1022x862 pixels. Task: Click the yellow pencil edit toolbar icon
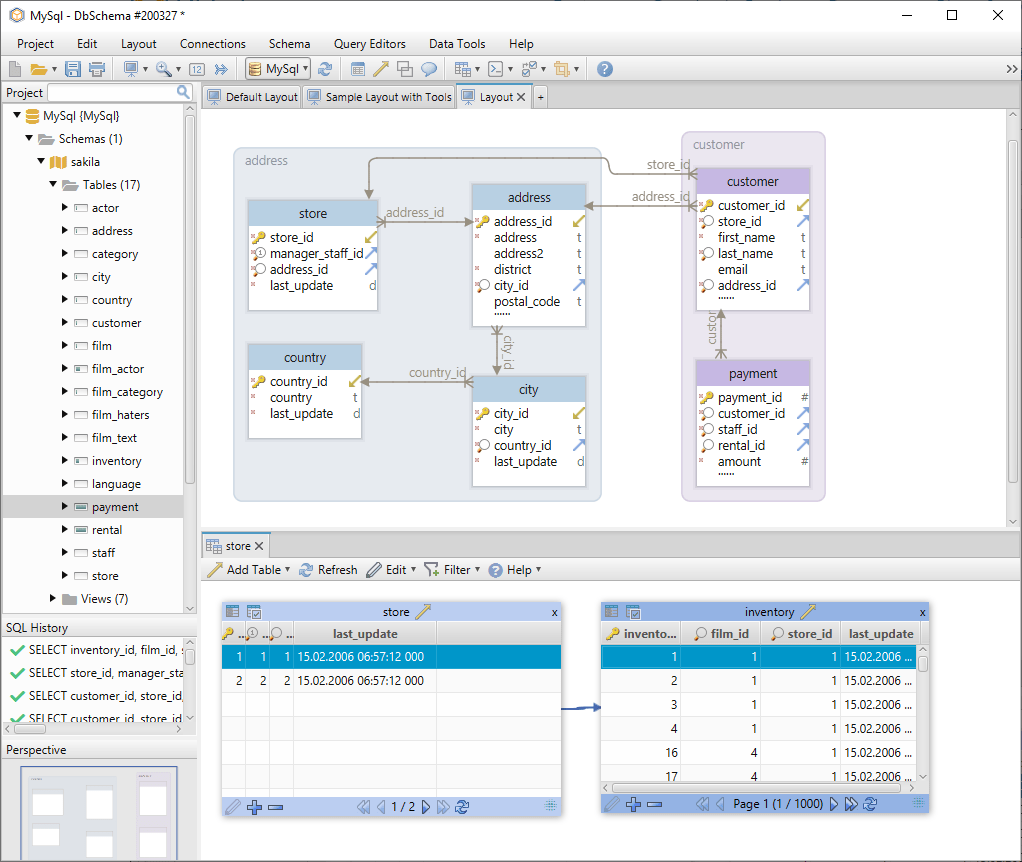(381, 68)
